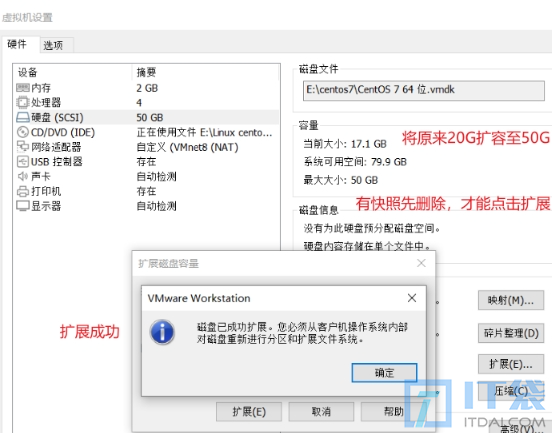
Task: Click the 最大大小: 50 GB text
Action: point(340,180)
